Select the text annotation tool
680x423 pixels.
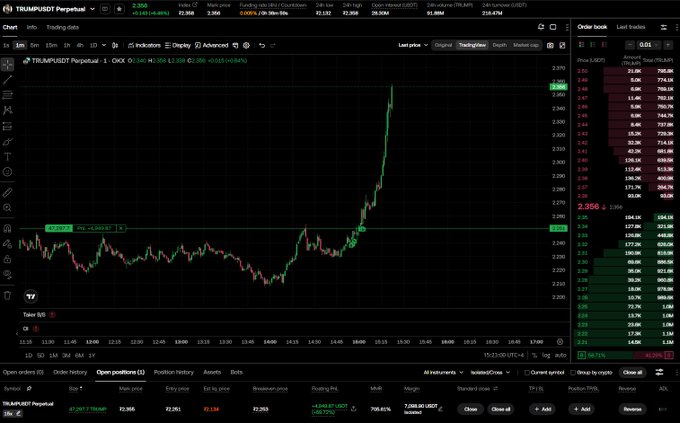click(x=7, y=157)
